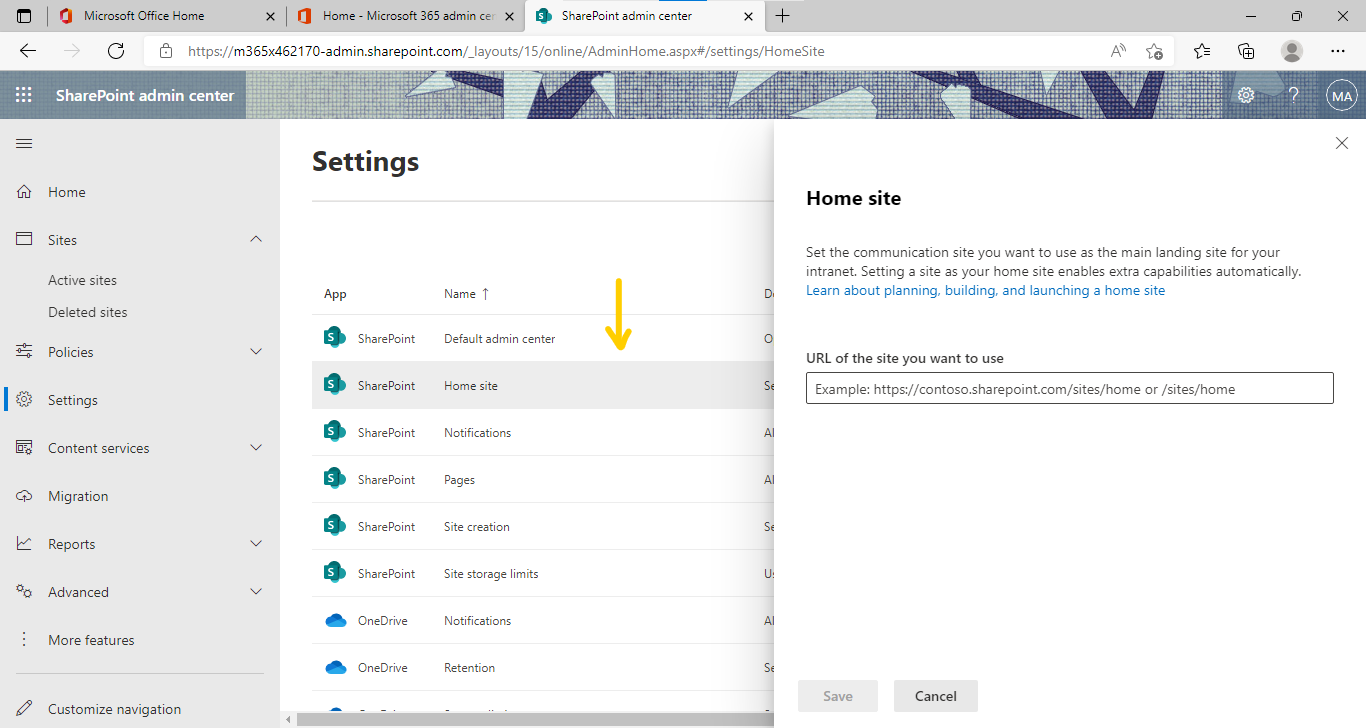Open the learn about home site link

coord(985,290)
